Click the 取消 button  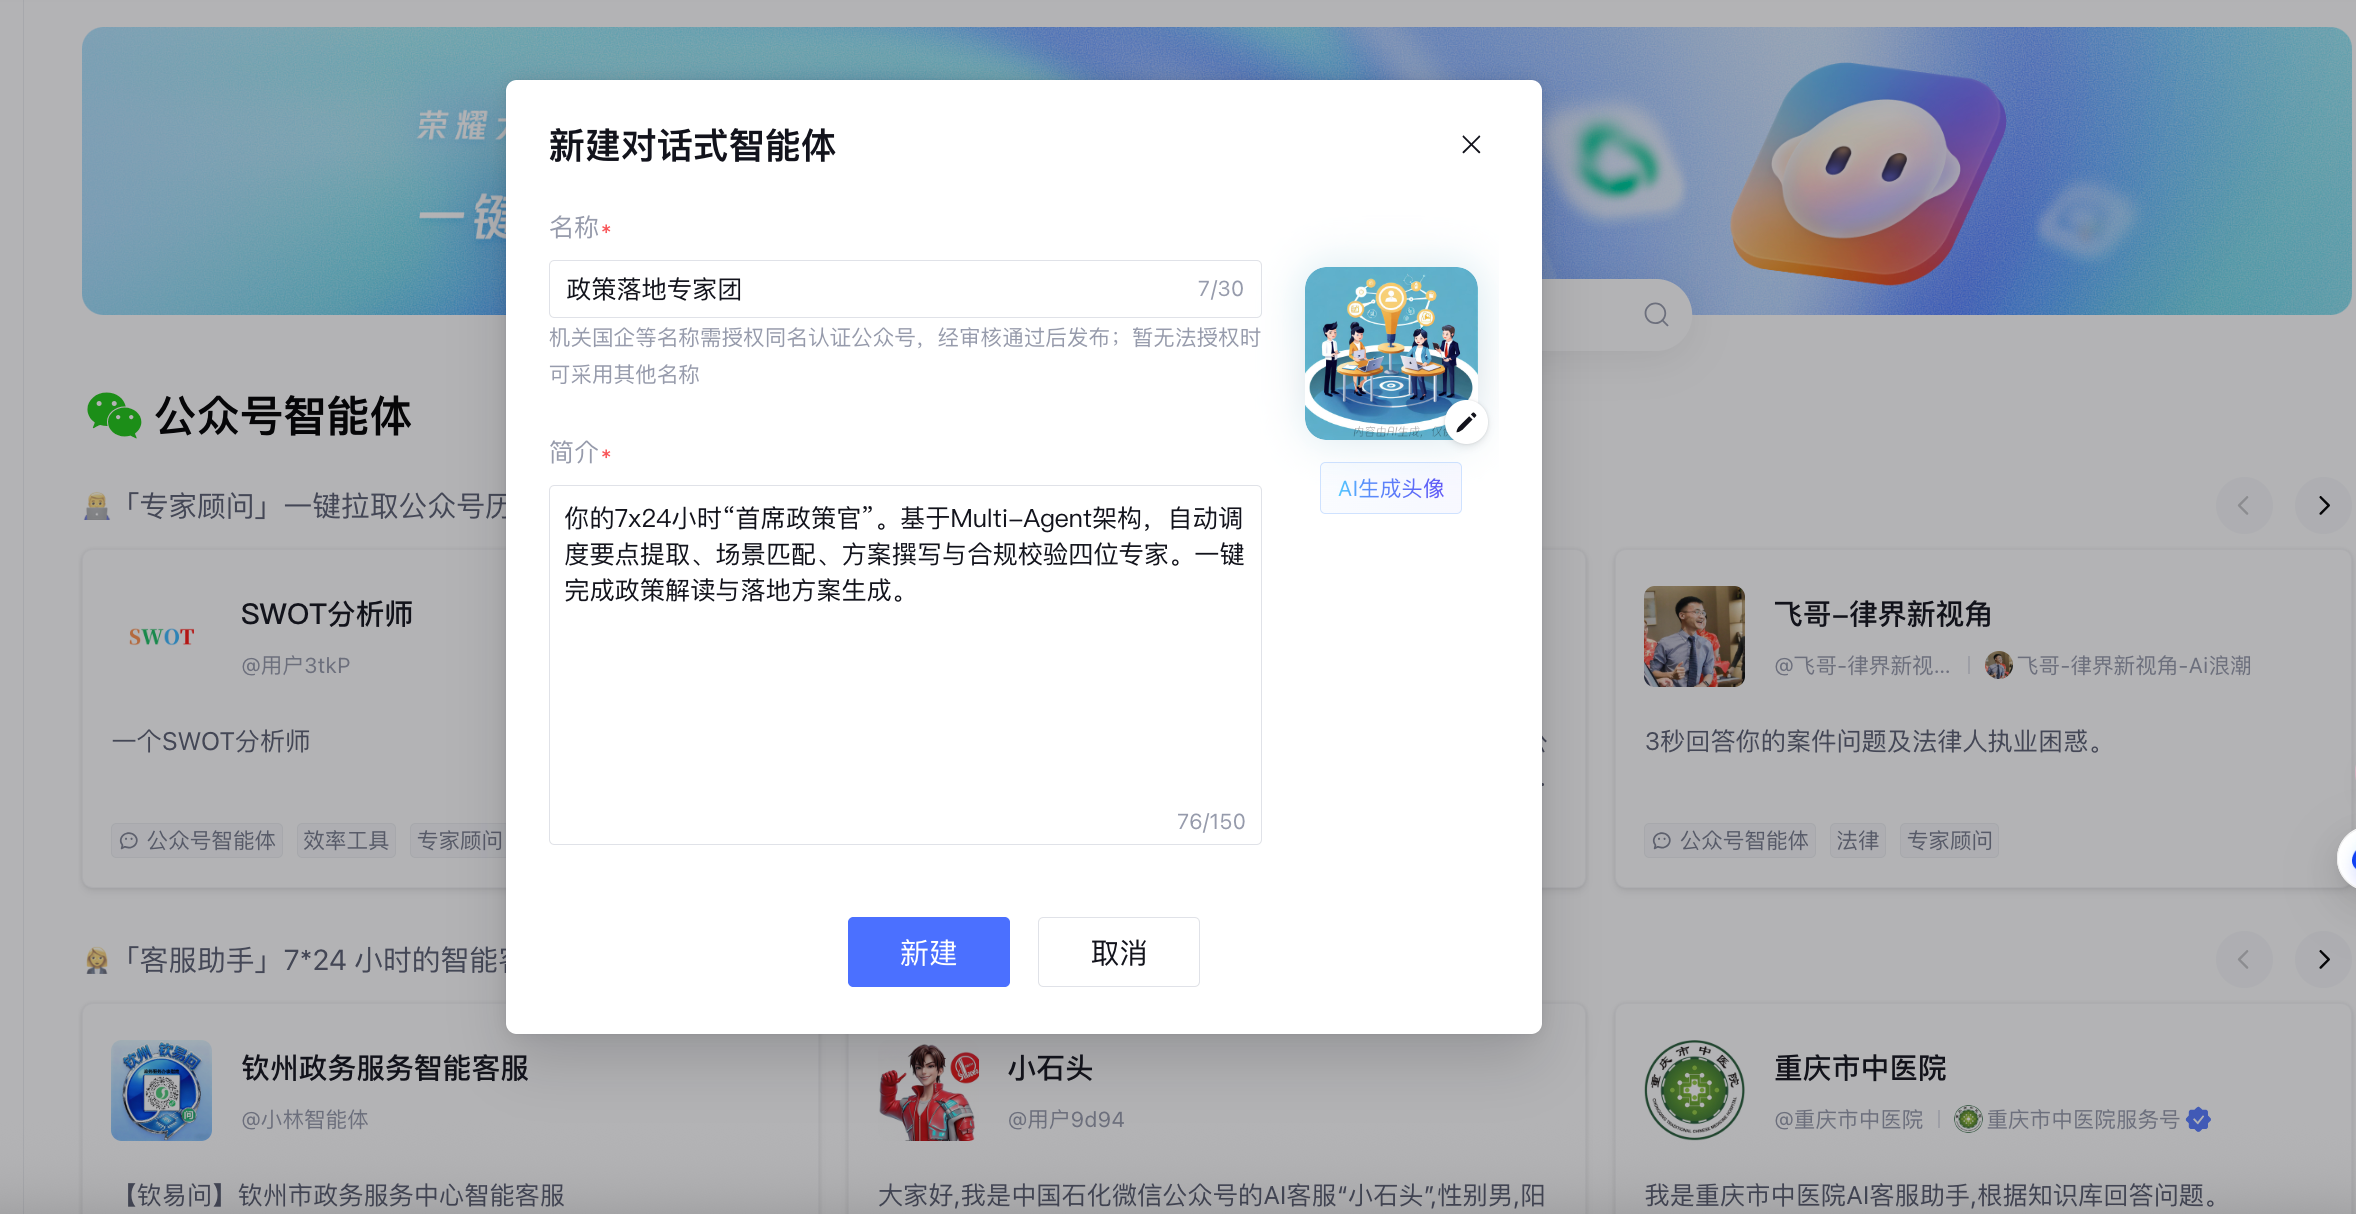[x=1118, y=952]
